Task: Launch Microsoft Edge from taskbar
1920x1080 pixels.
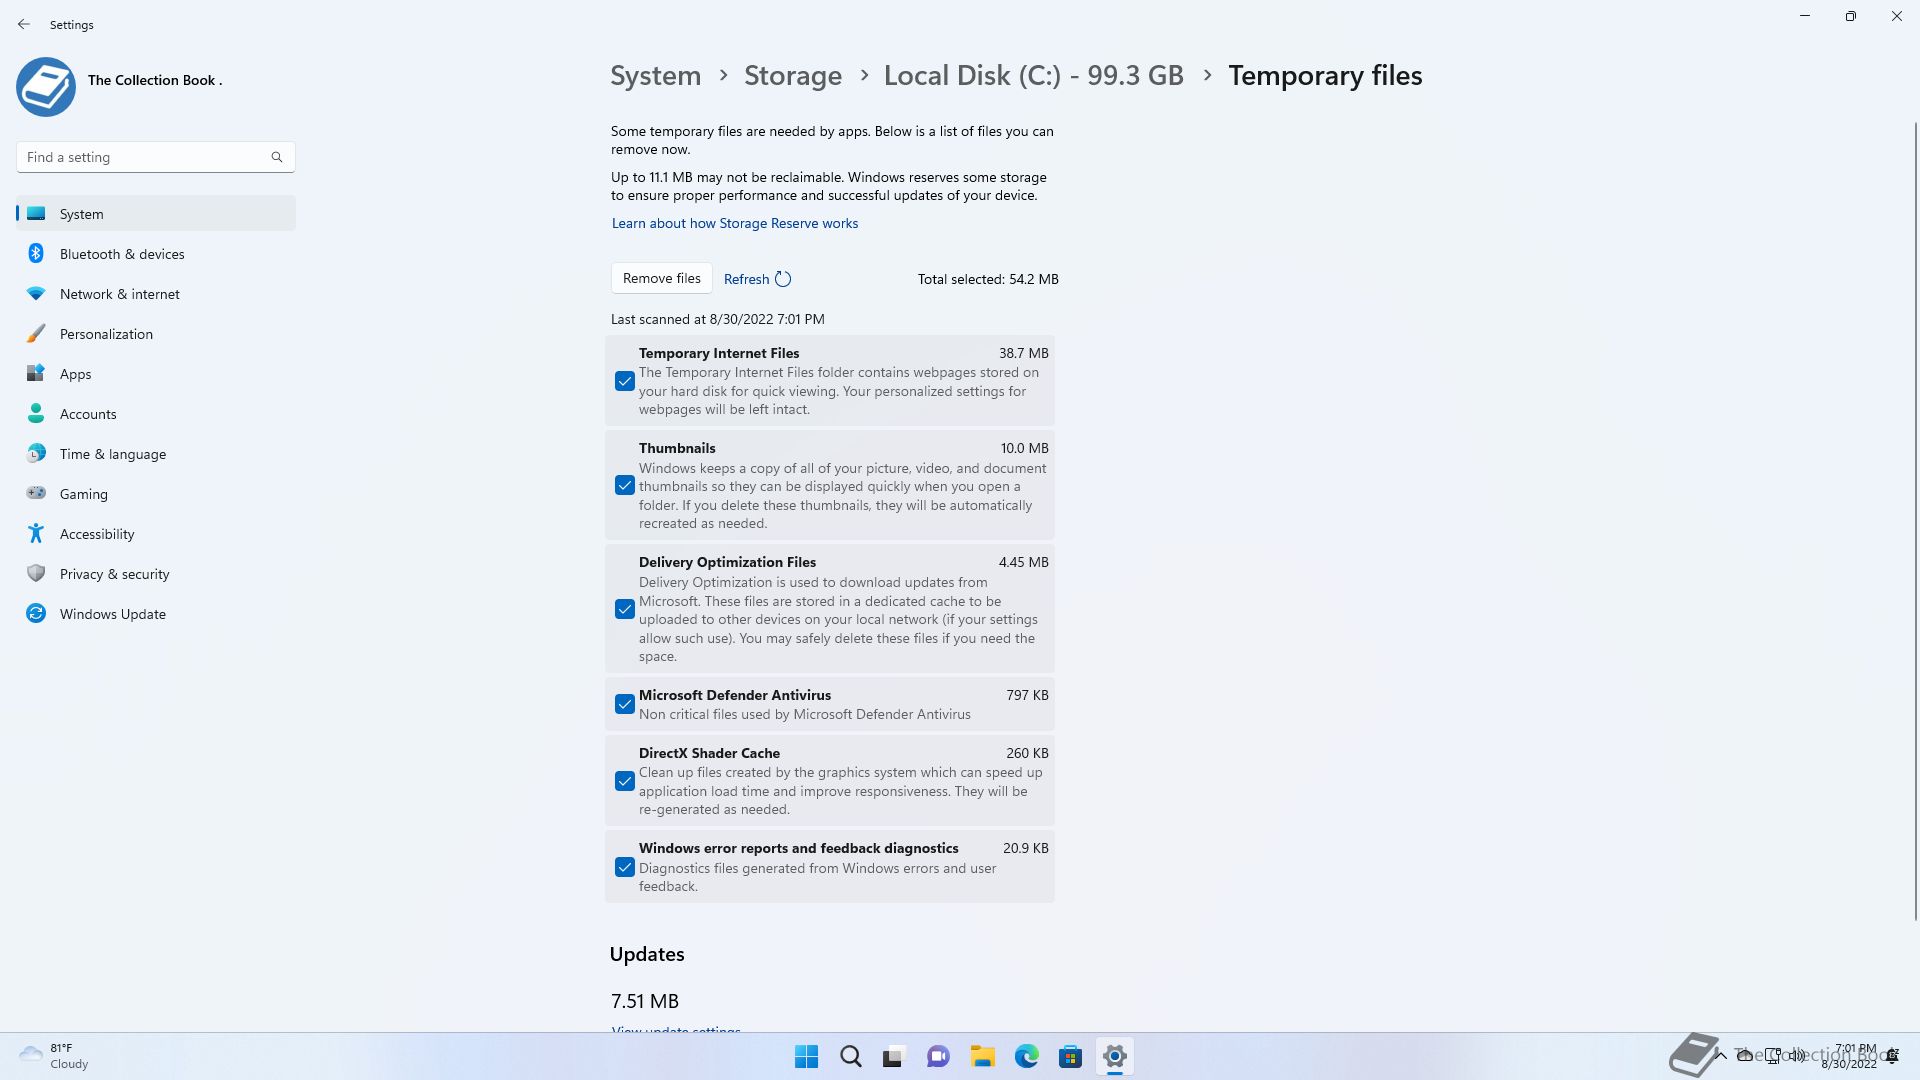Action: [x=1026, y=1056]
